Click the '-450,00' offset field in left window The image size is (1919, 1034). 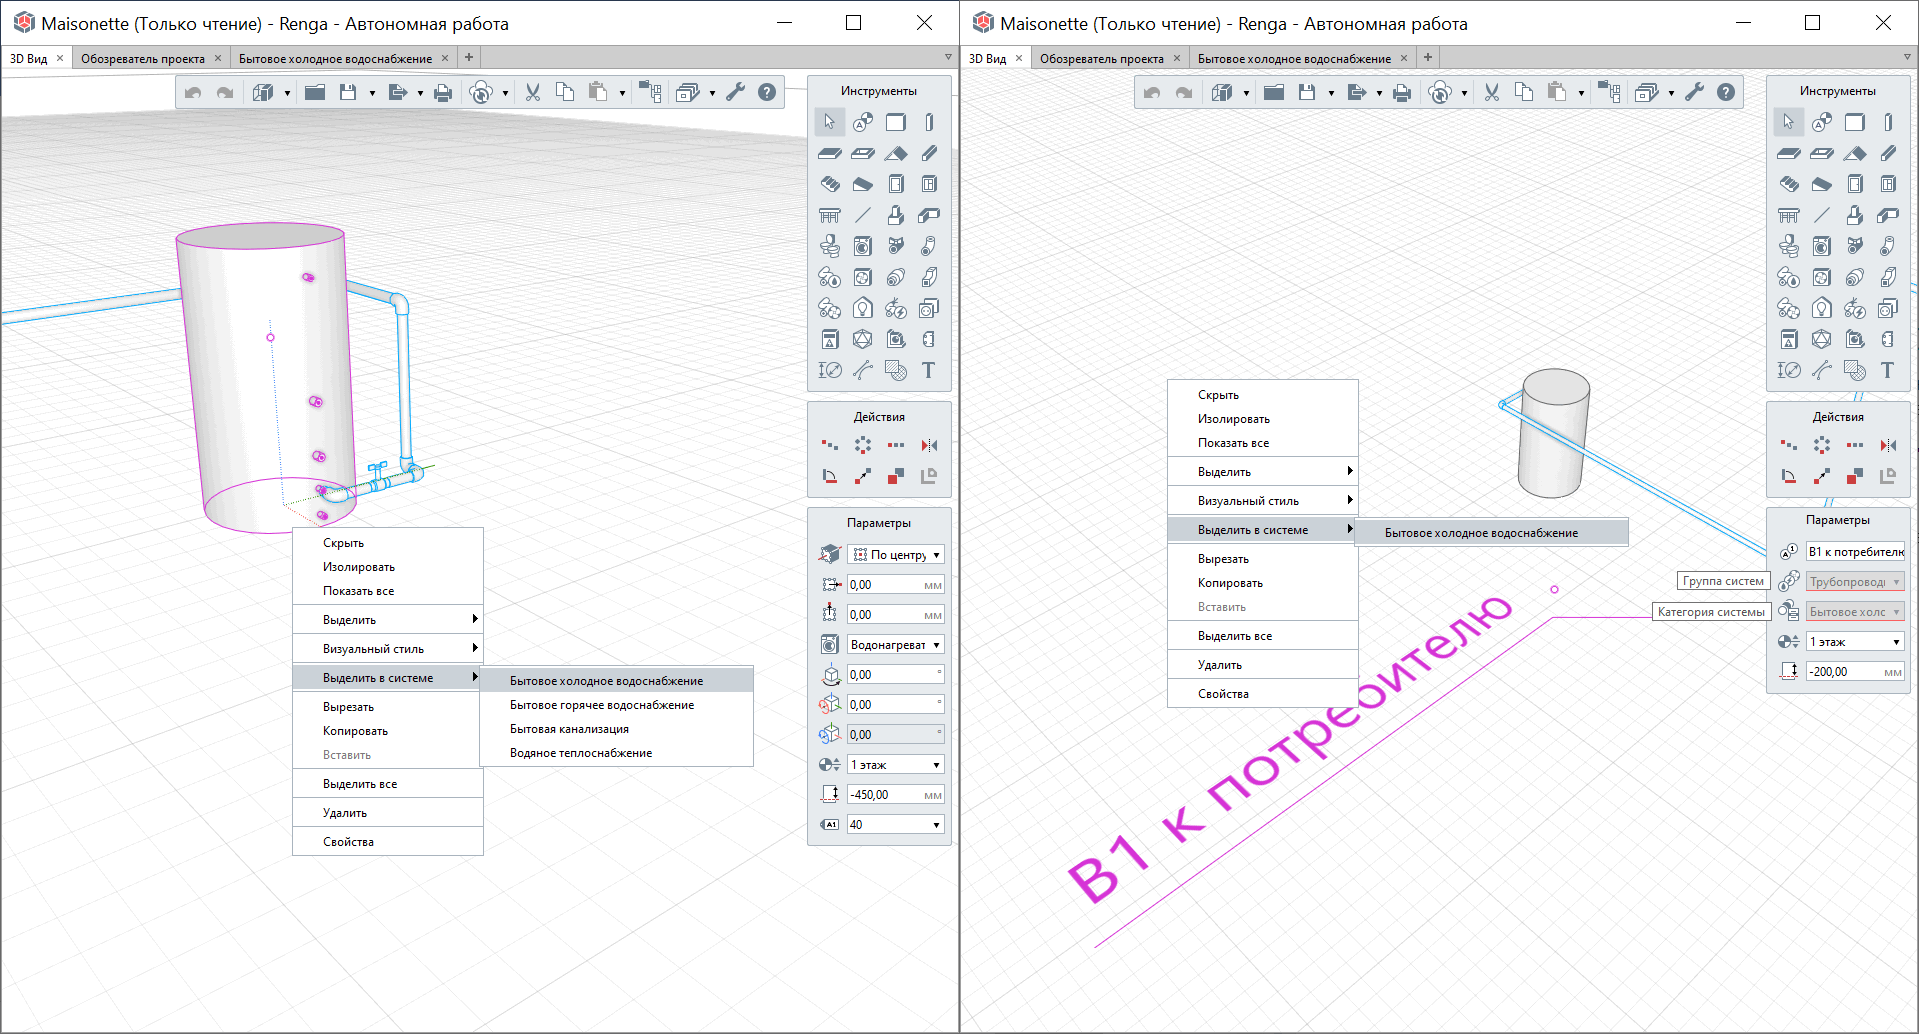pos(896,795)
